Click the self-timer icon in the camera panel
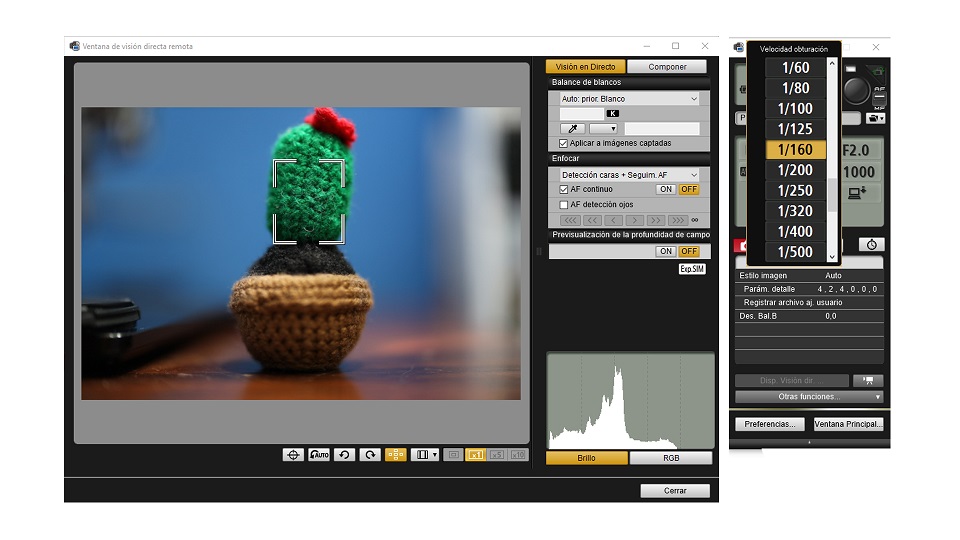The image size is (960, 540). pos(871,244)
